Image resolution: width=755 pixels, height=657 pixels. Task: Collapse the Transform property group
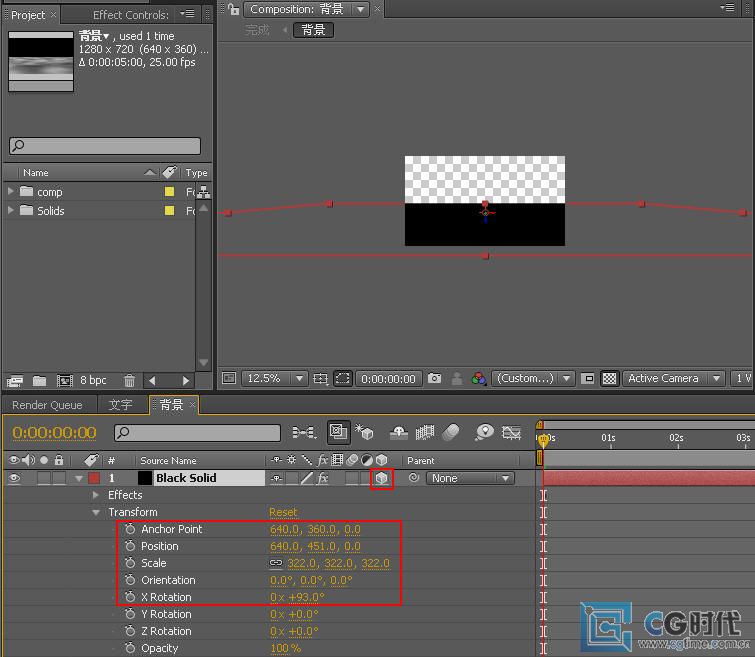(x=96, y=512)
